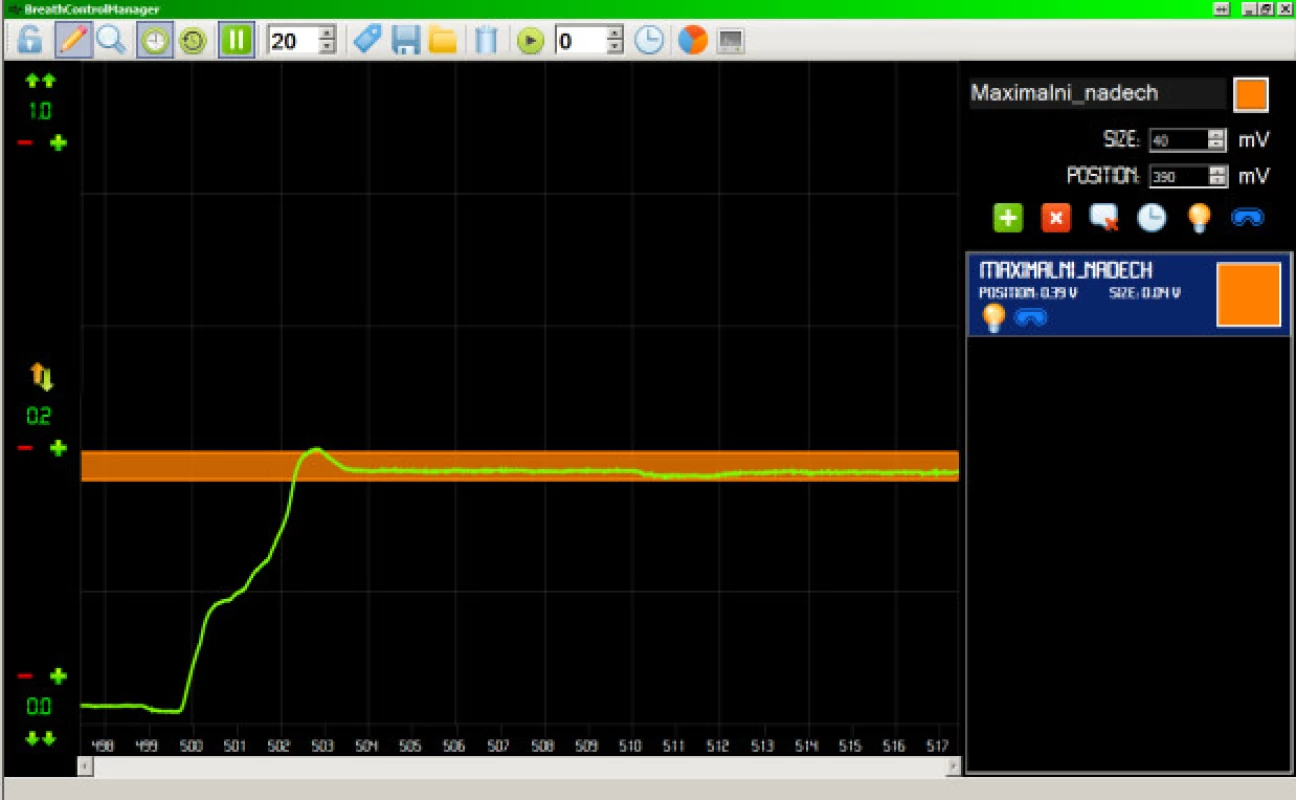Open the orange color swatch beside name field
The image size is (1296, 800).
pyautogui.click(x=1251, y=94)
